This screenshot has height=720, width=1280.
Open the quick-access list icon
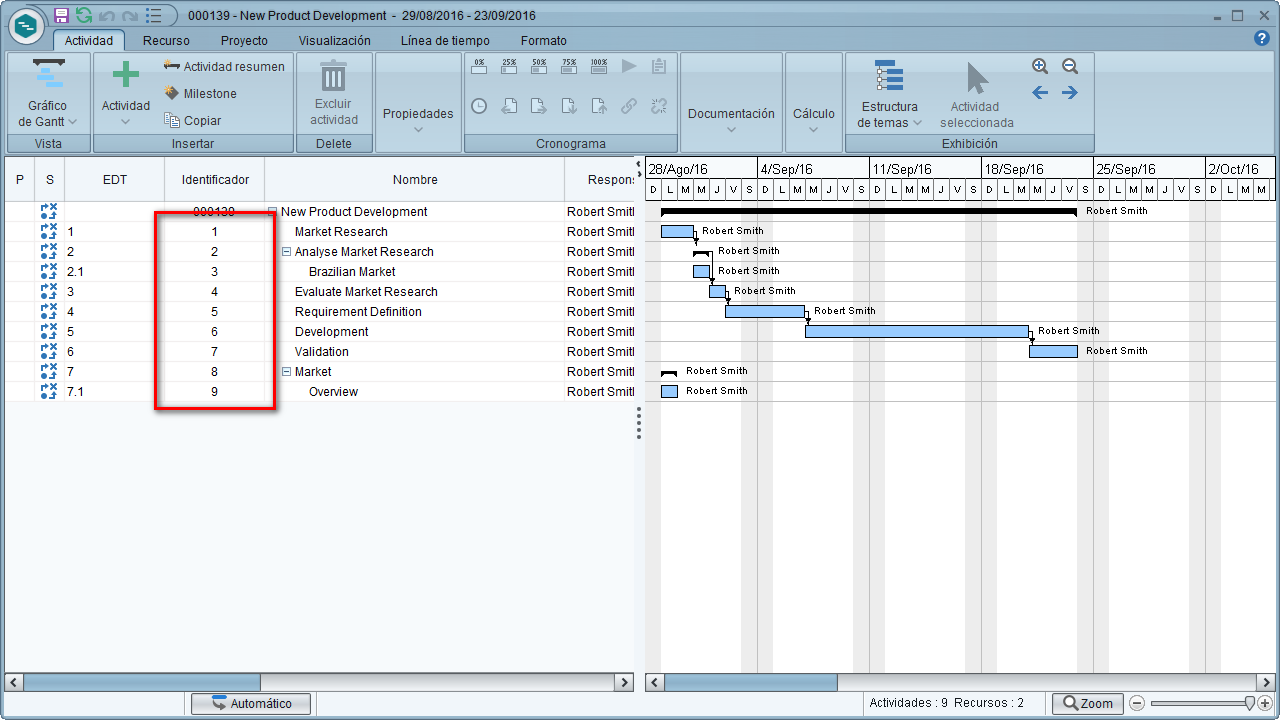coord(153,15)
